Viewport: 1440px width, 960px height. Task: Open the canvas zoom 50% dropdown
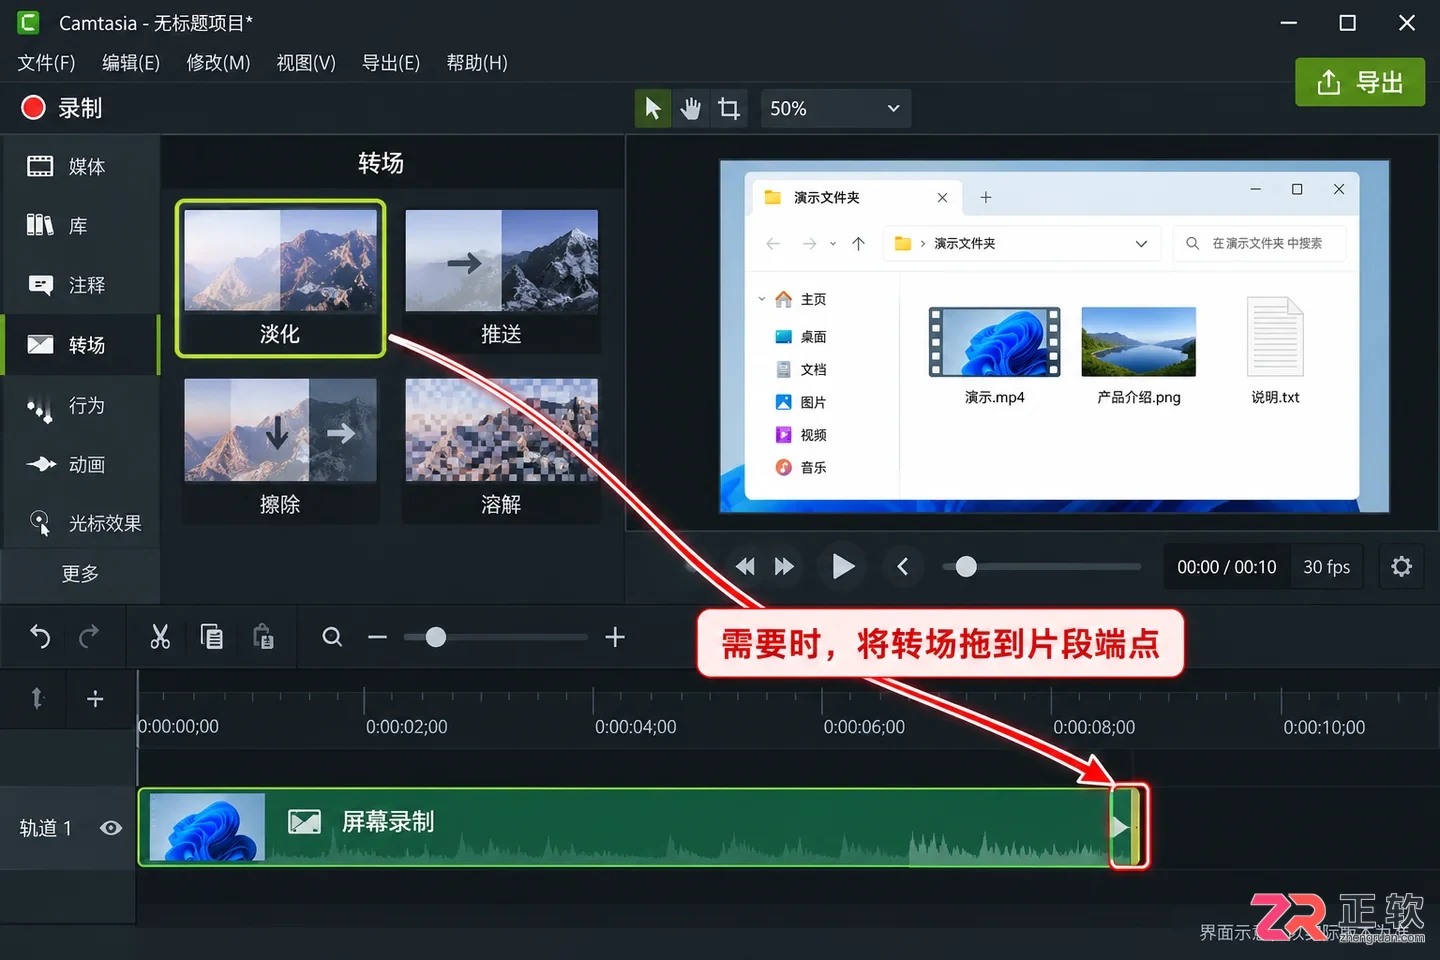pos(836,108)
